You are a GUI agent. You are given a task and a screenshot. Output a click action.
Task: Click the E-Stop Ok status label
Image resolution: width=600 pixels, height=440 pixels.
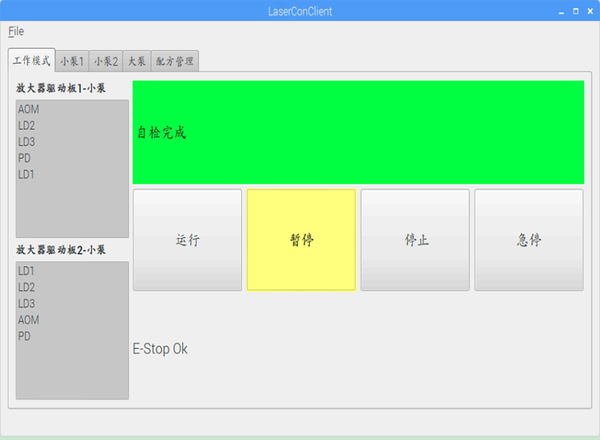(x=160, y=349)
